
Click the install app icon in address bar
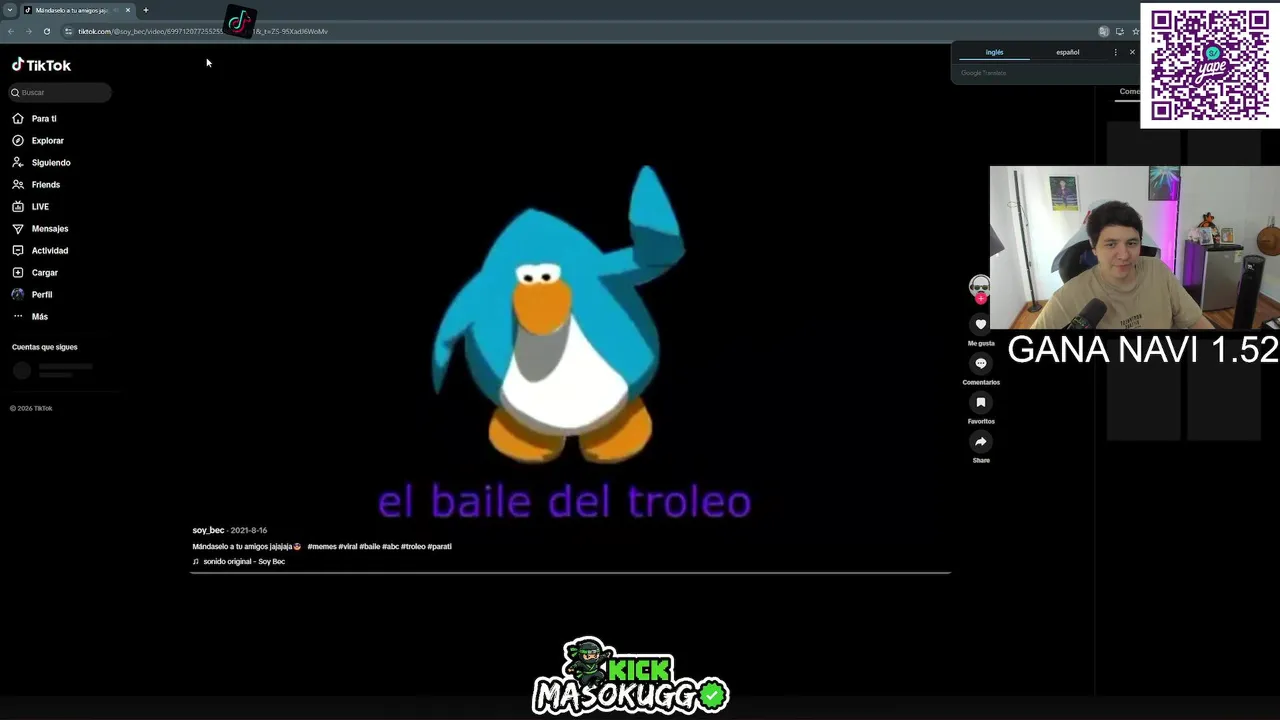(1120, 31)
